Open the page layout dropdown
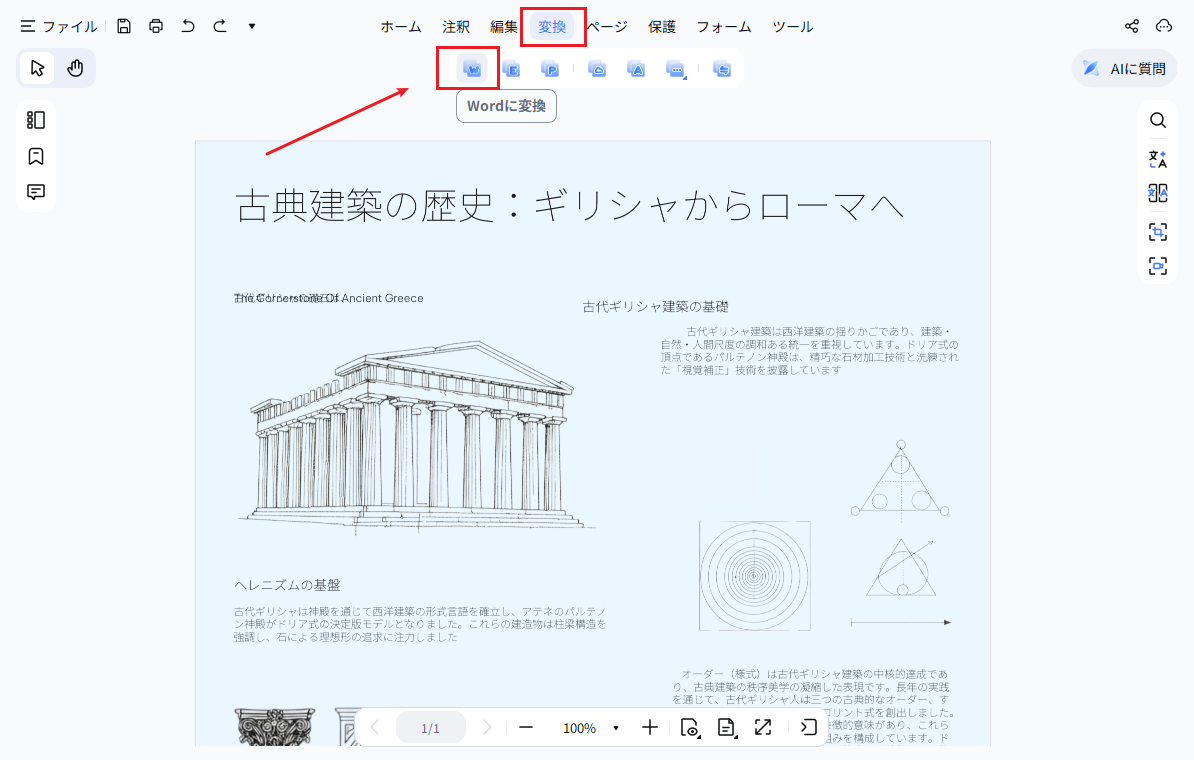The width and height of the screenshot is (1194, 760). click(x=726, y=728)
